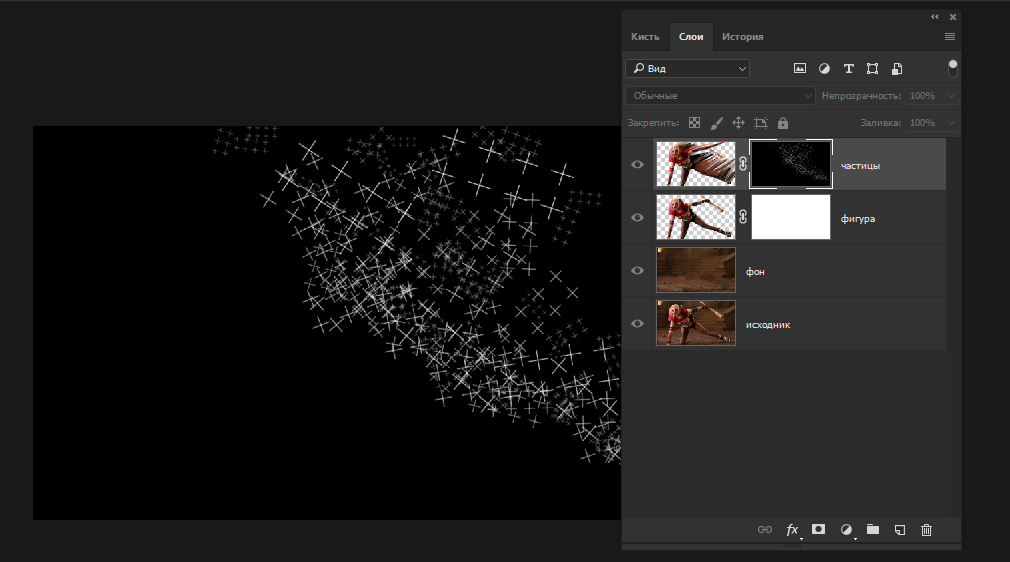Hide the частицы layer
Viewport: 1010px width, 562px height.
click(x=637, y=164)
